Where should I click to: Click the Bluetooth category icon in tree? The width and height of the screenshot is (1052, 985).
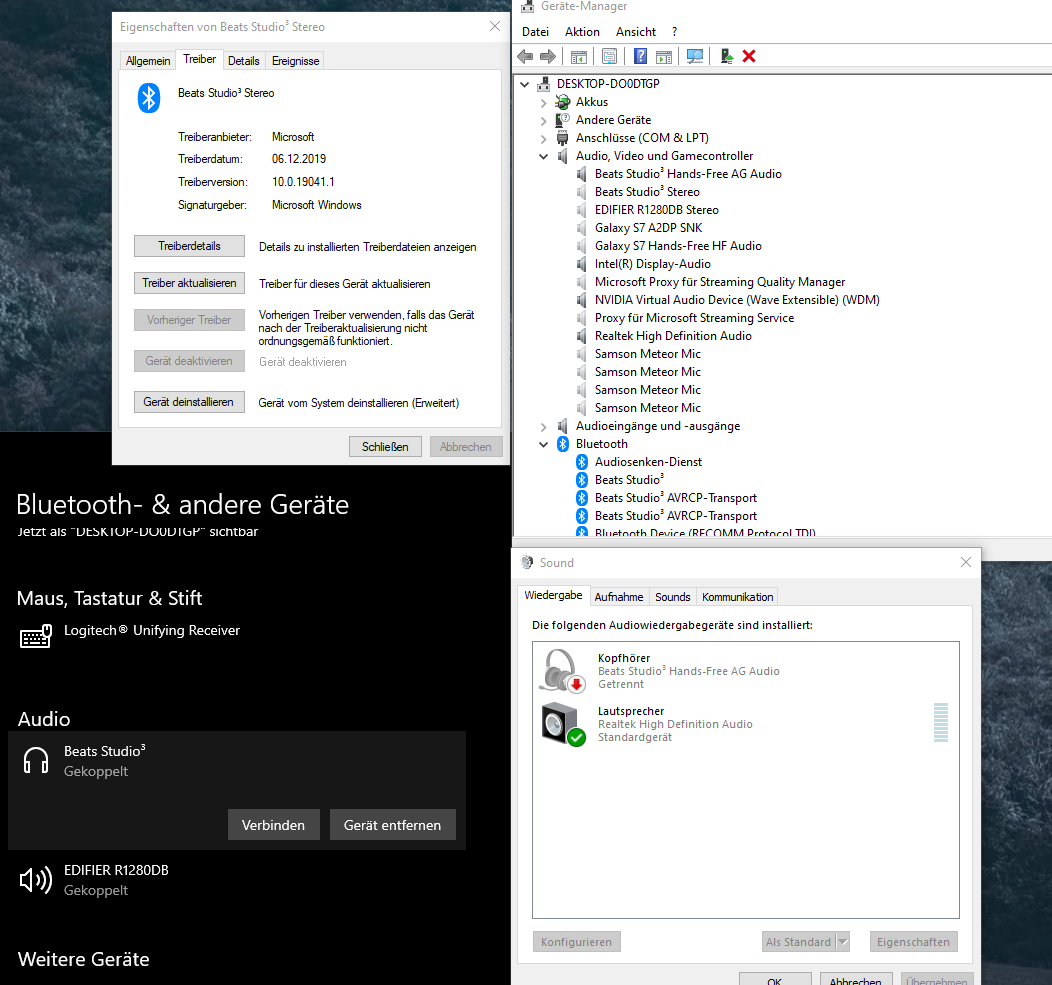(x=563, y=444)
